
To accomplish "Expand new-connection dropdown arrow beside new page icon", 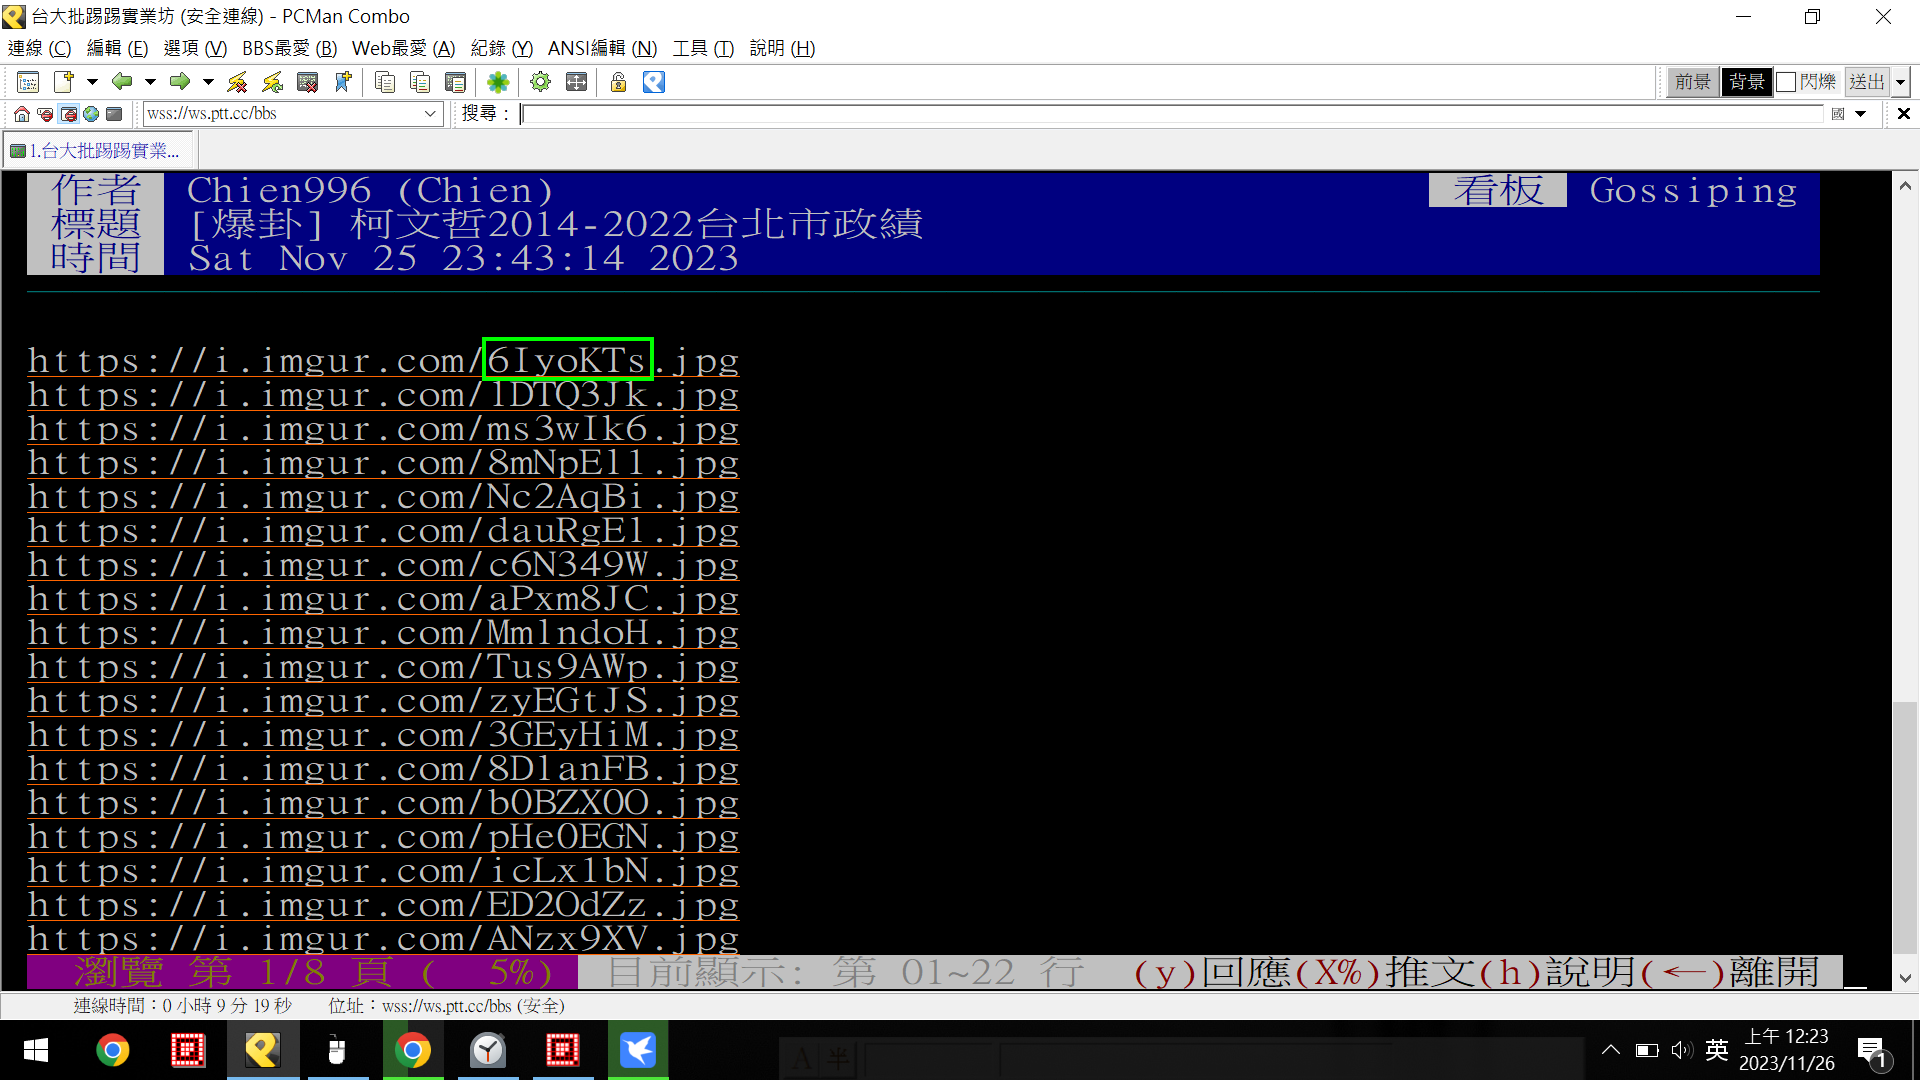I will (x=92, y=82).
